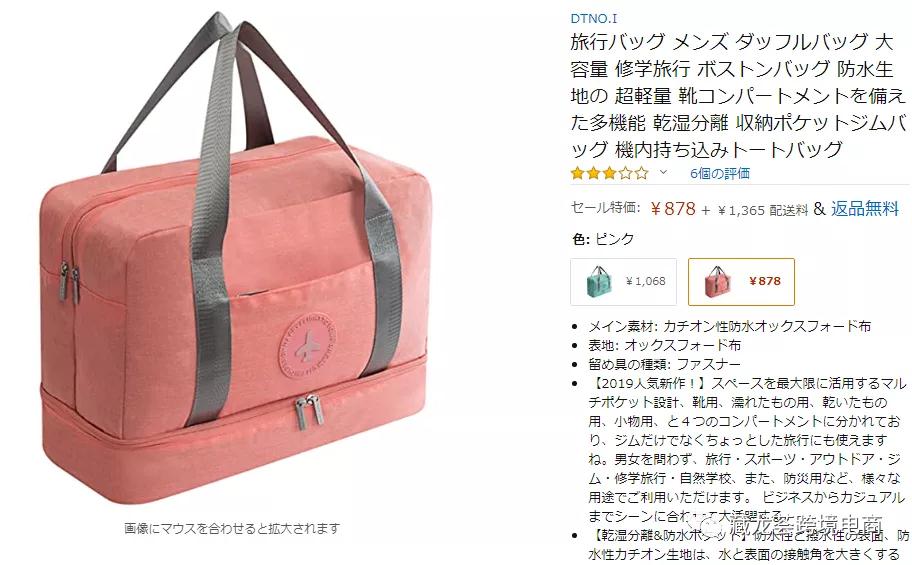The height and width of the screenshot is (565, 912).
Task: Click the first filled gold rating star
Action: 577,173
